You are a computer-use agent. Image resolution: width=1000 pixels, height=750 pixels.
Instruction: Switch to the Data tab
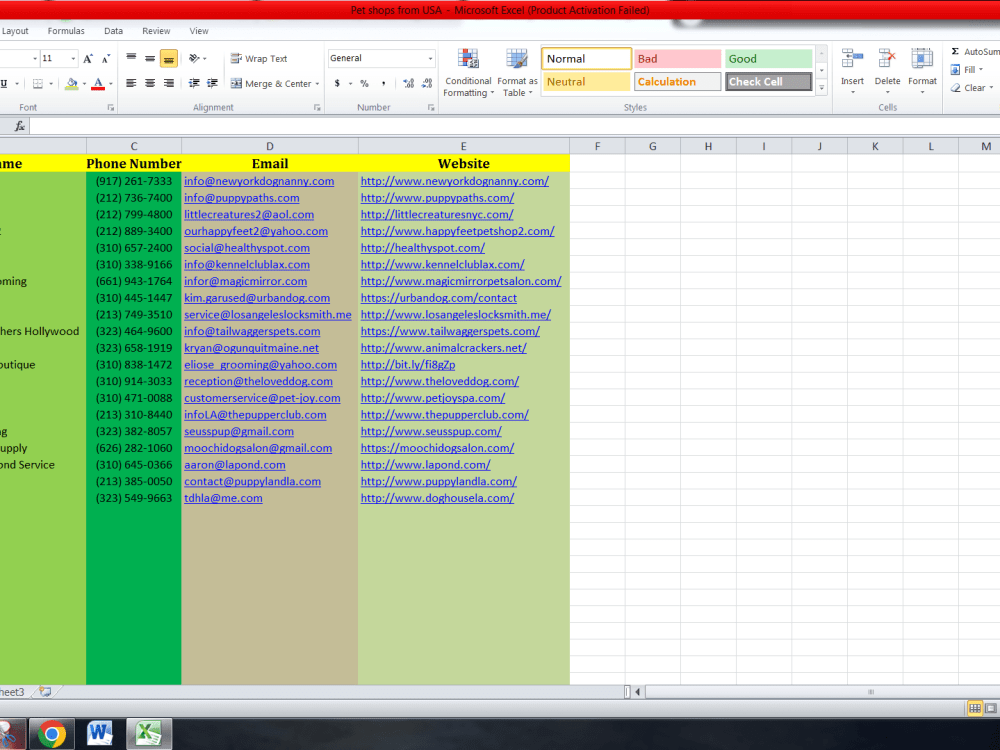coord(114,31)
